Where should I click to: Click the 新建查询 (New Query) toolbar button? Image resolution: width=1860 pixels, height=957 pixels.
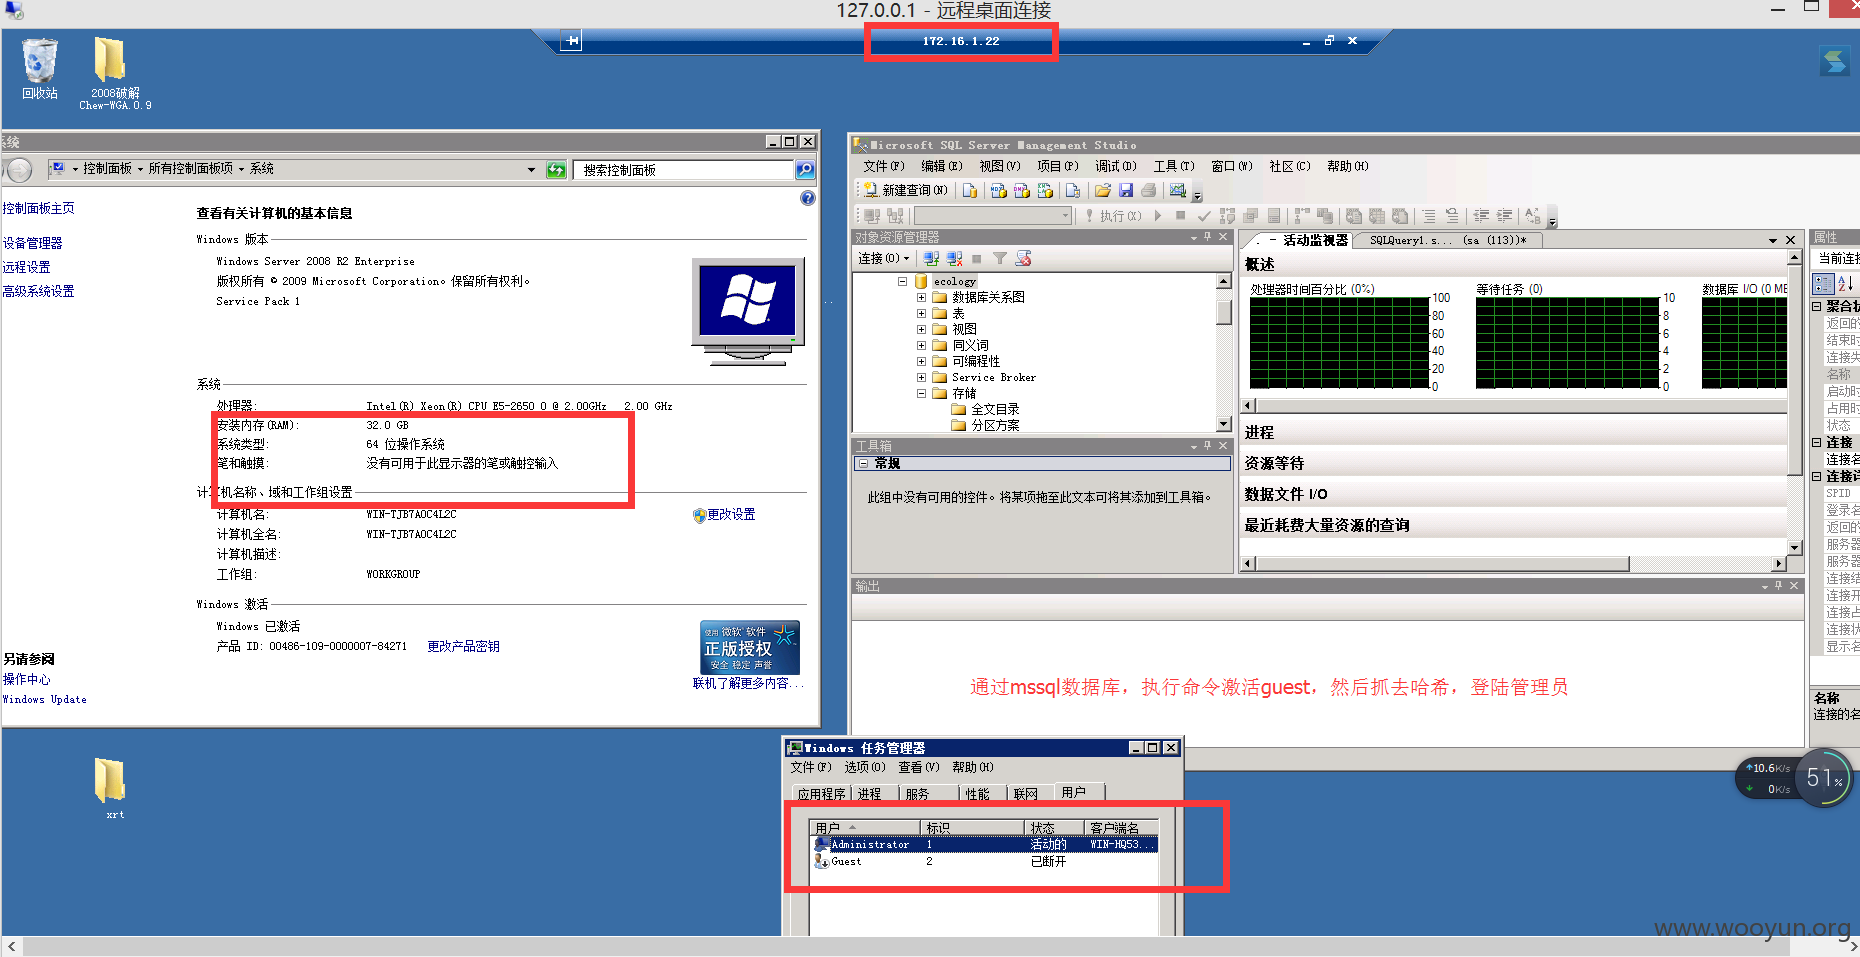905,190
